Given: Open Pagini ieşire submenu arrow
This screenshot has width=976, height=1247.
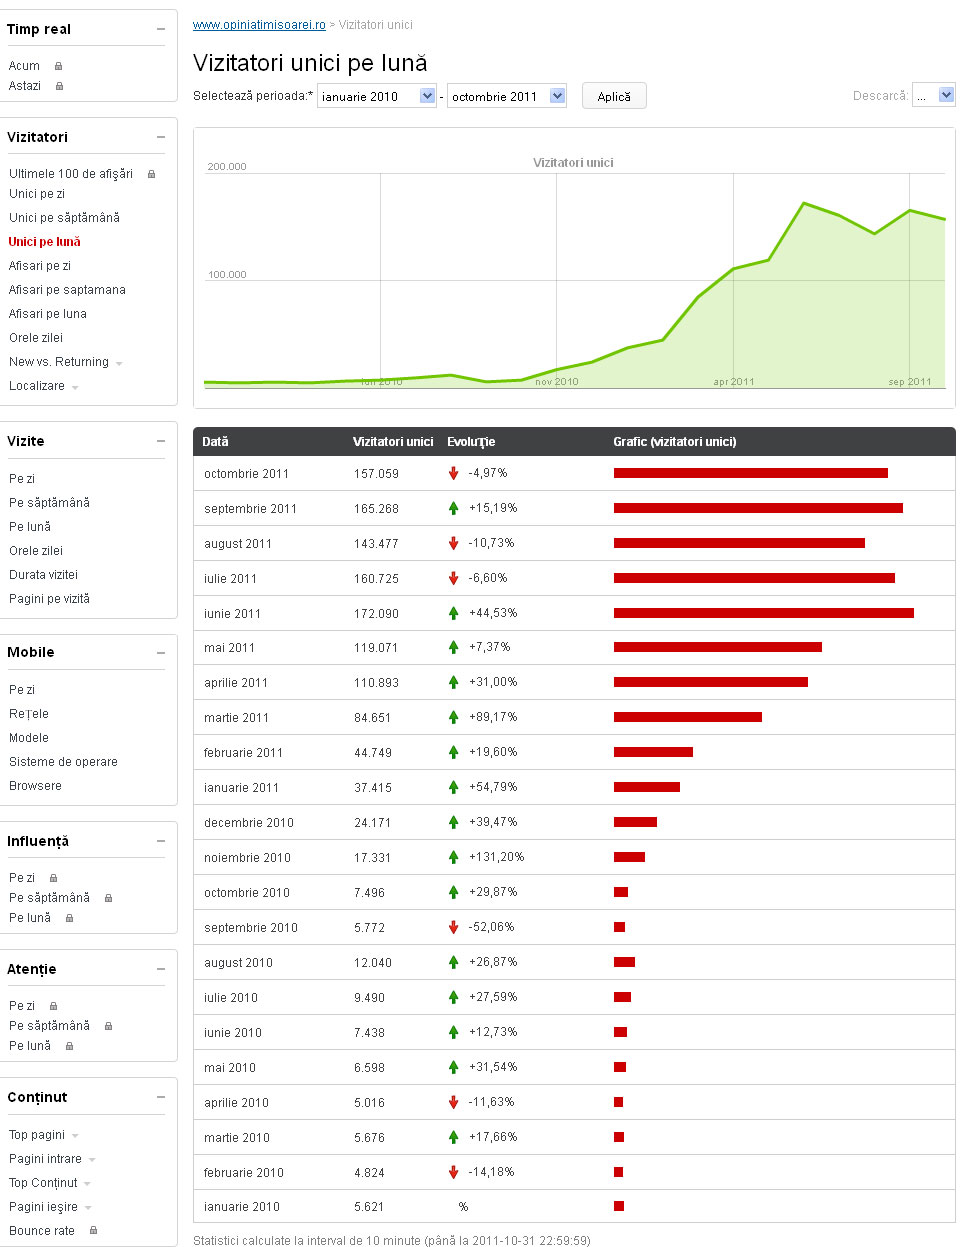Looking at the screenshot, I should click(x=87, y=1208).
